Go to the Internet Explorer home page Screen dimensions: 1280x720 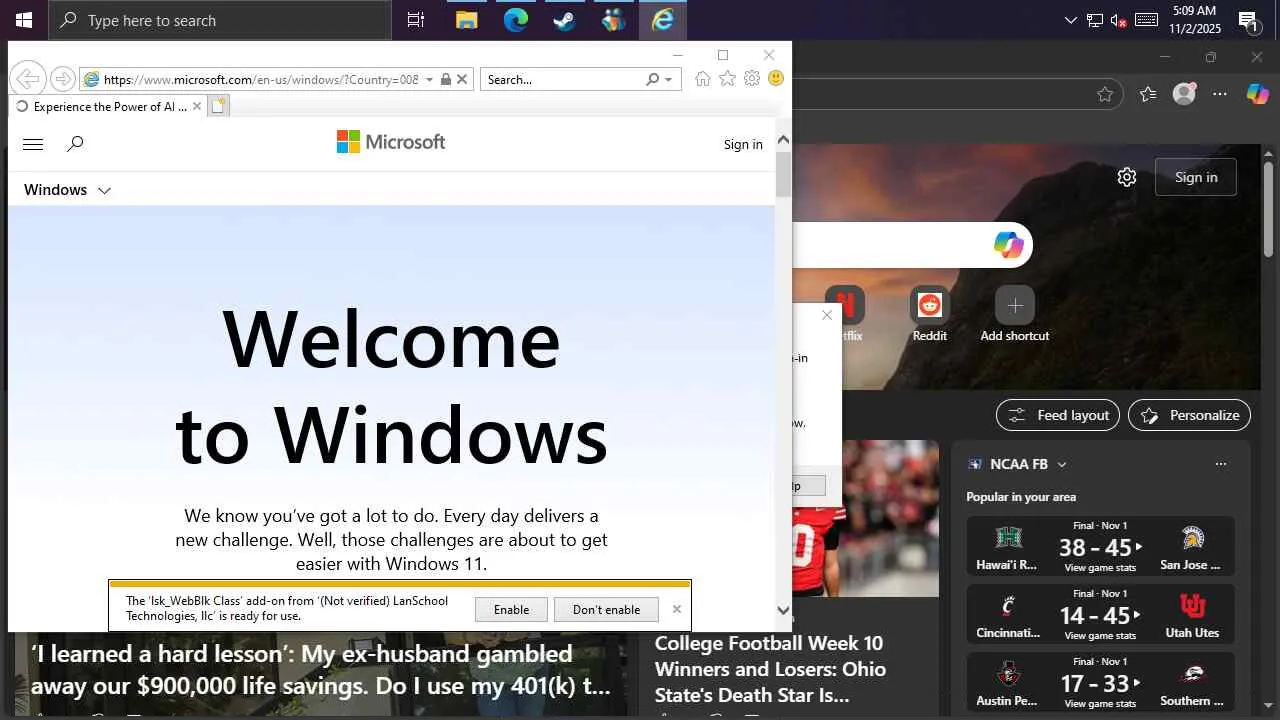702,79
